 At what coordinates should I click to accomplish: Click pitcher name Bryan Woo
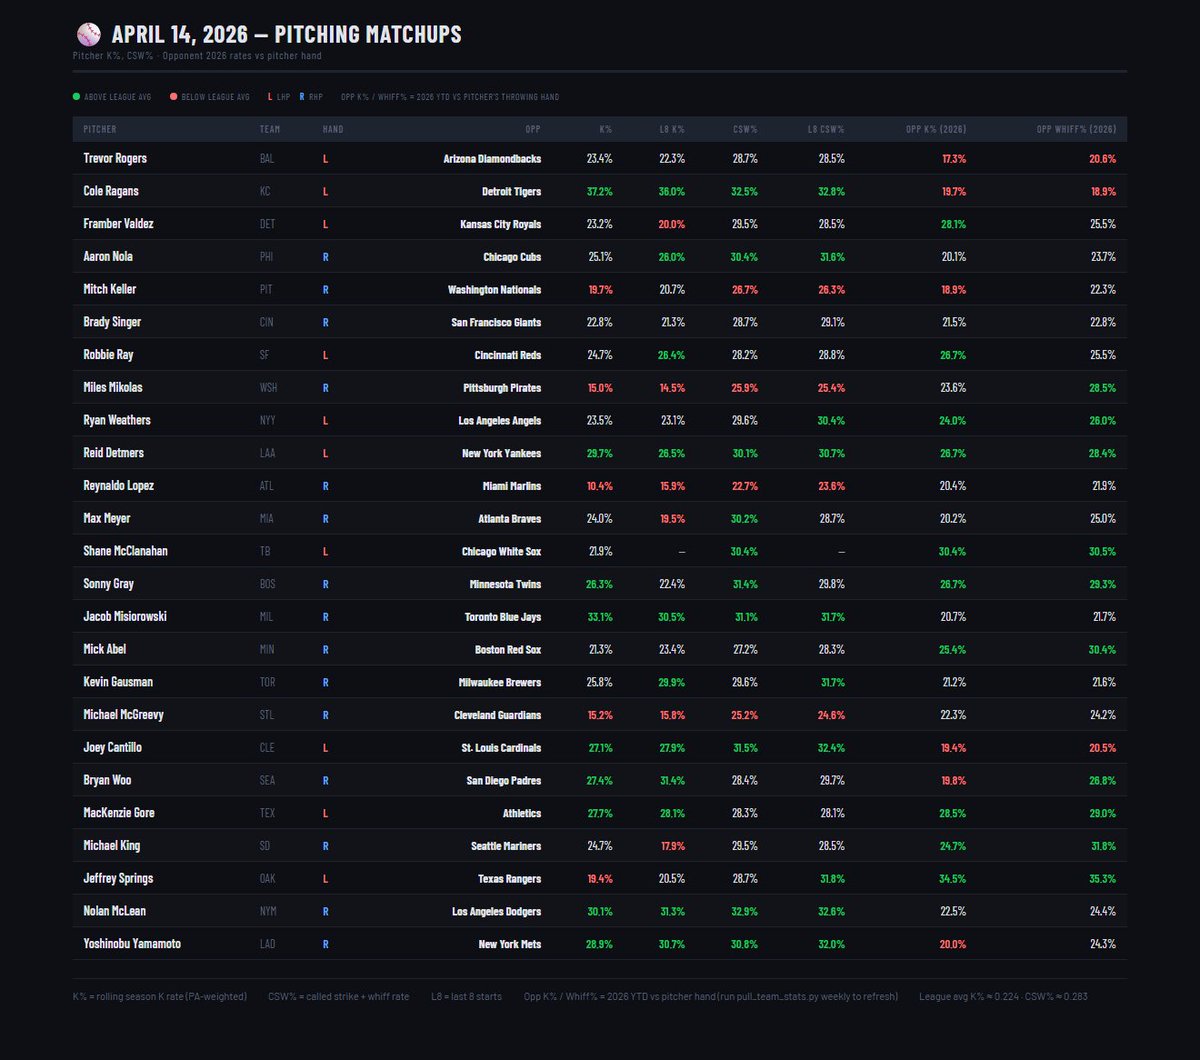pos(107,780)
